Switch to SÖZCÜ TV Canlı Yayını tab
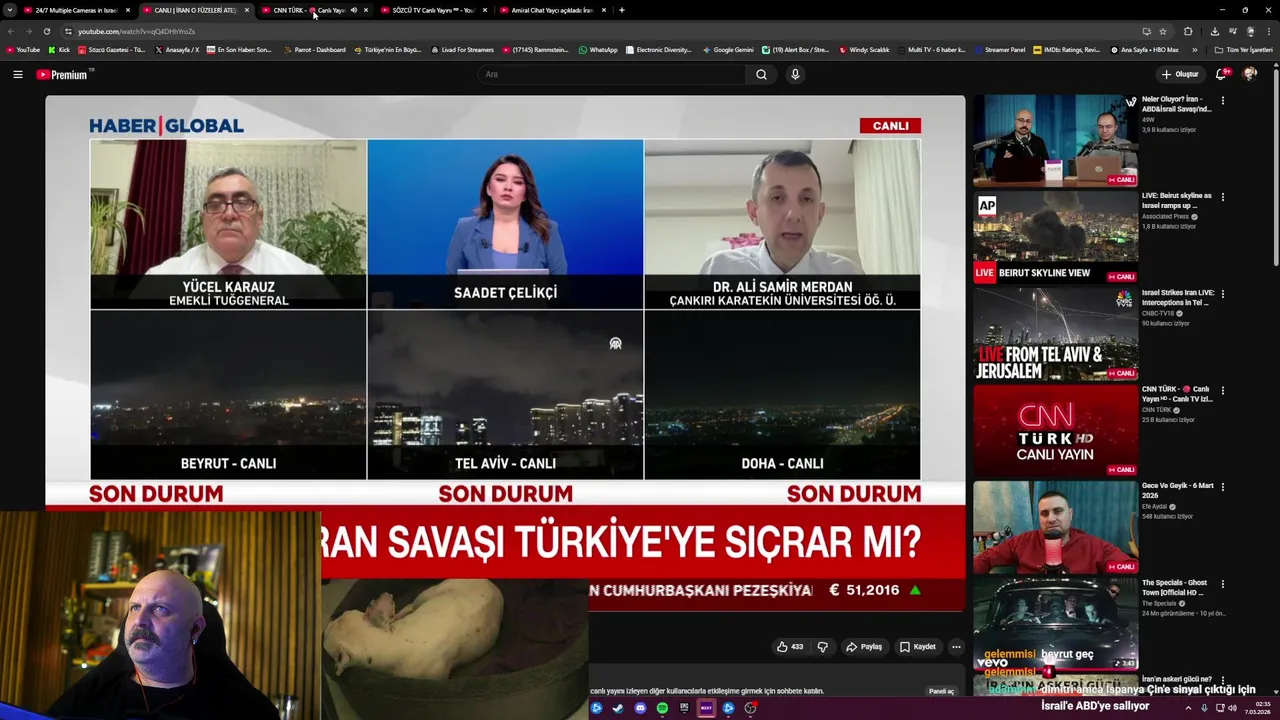The width and height of the screenshot is (1280, 720). [x=434, y=10]
